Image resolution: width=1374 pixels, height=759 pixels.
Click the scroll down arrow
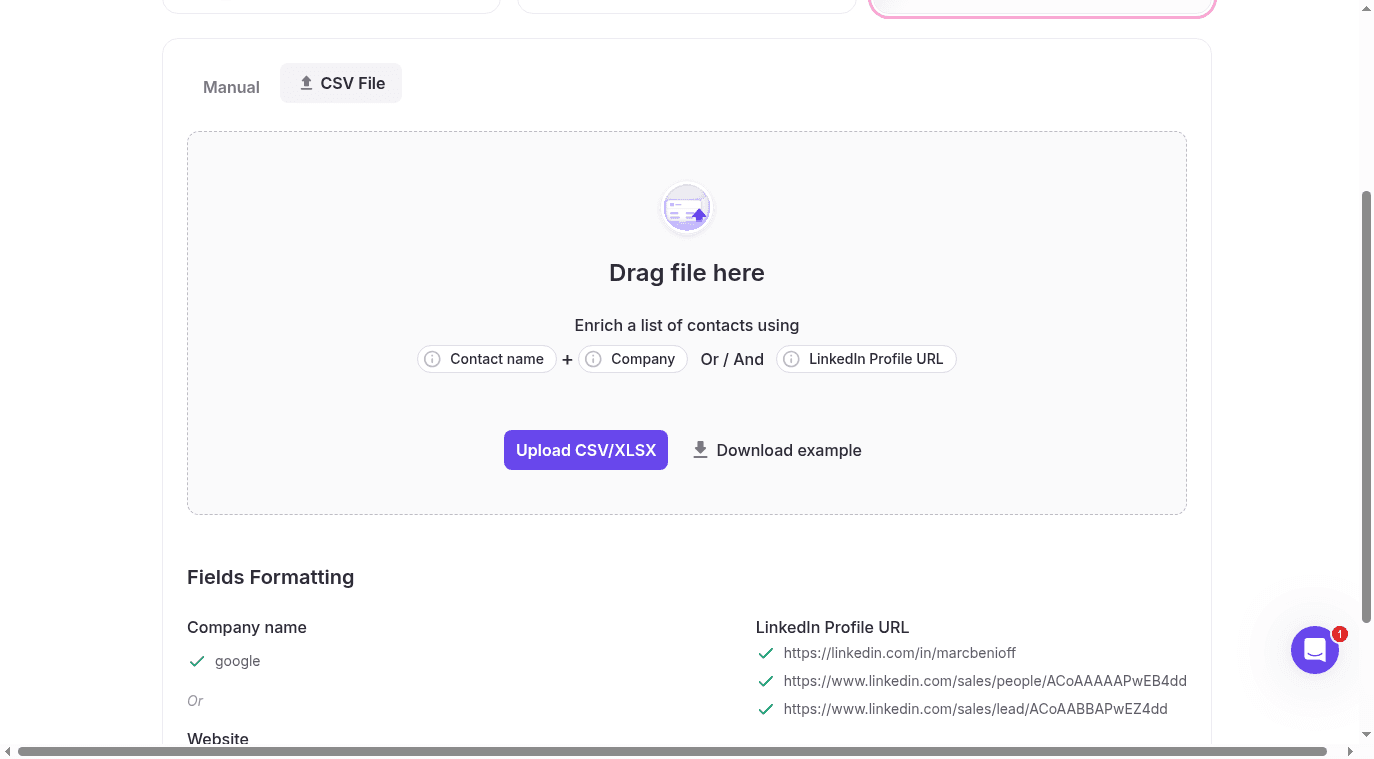(x=1367, y=736)
